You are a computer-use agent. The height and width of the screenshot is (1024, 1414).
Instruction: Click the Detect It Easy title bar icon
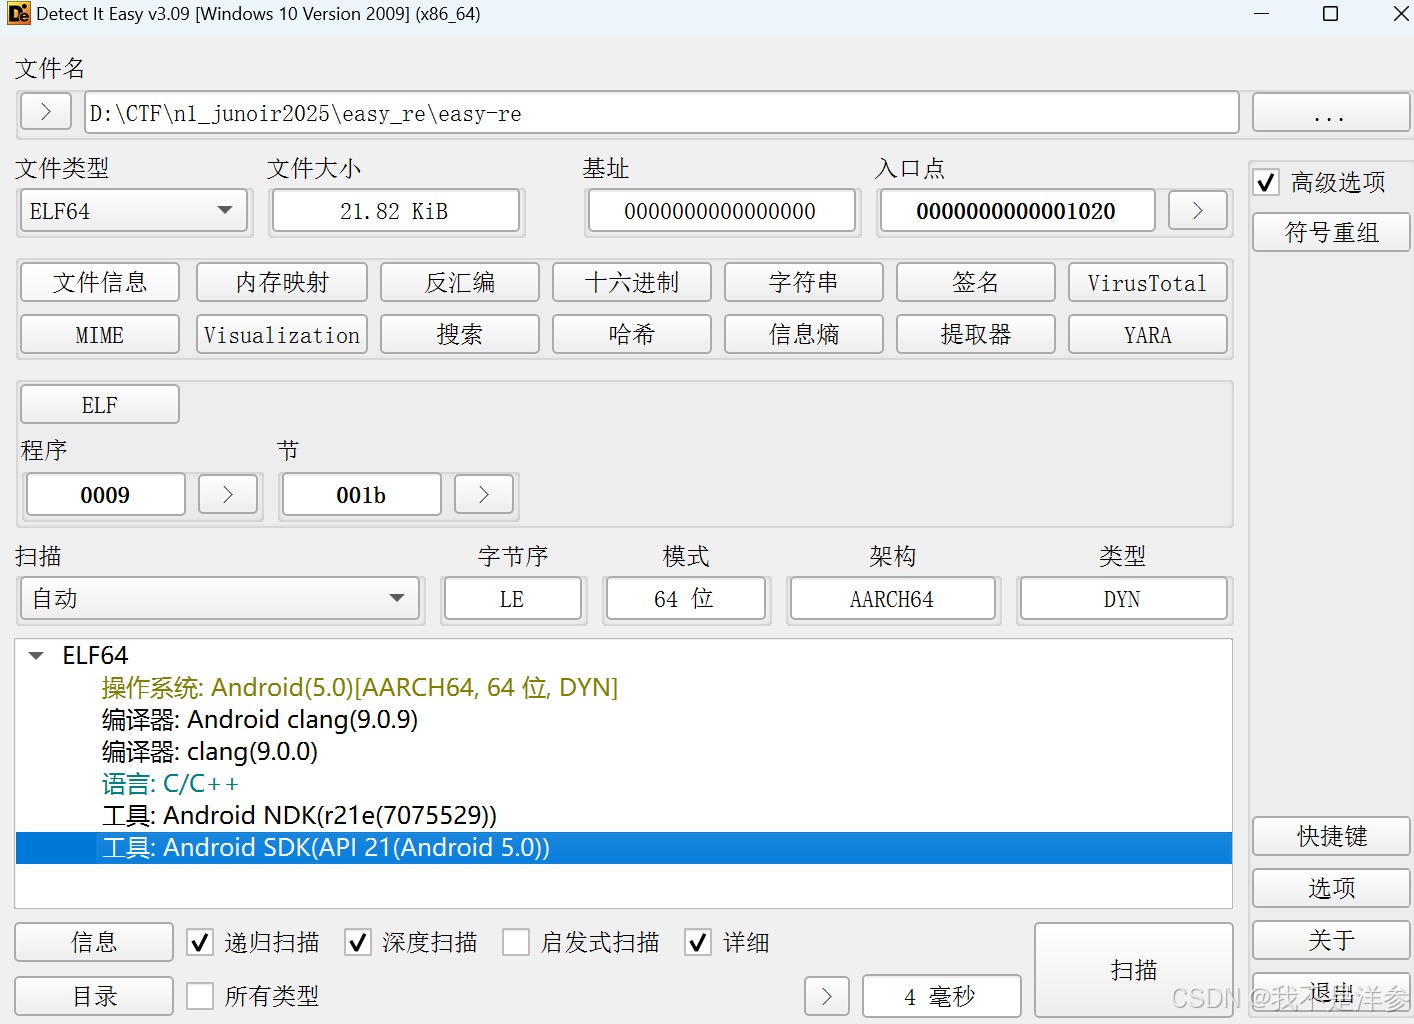[16, 14]
